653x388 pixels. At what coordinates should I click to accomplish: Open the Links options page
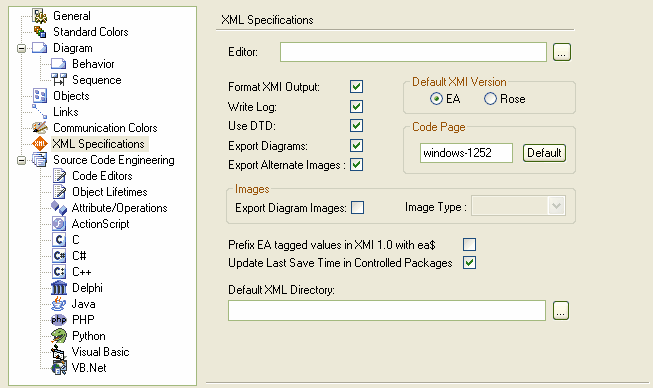[x=66, y=112]
